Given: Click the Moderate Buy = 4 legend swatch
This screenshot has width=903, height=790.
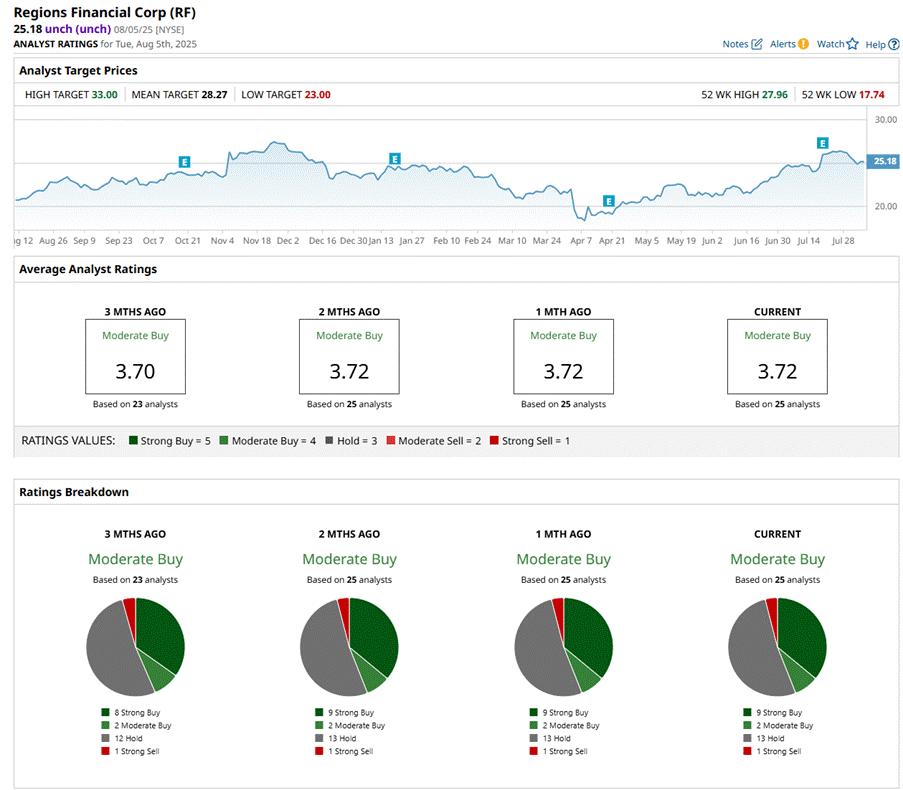Looking at the screenshot, I should pyautogui.click(x=224, y=440).
